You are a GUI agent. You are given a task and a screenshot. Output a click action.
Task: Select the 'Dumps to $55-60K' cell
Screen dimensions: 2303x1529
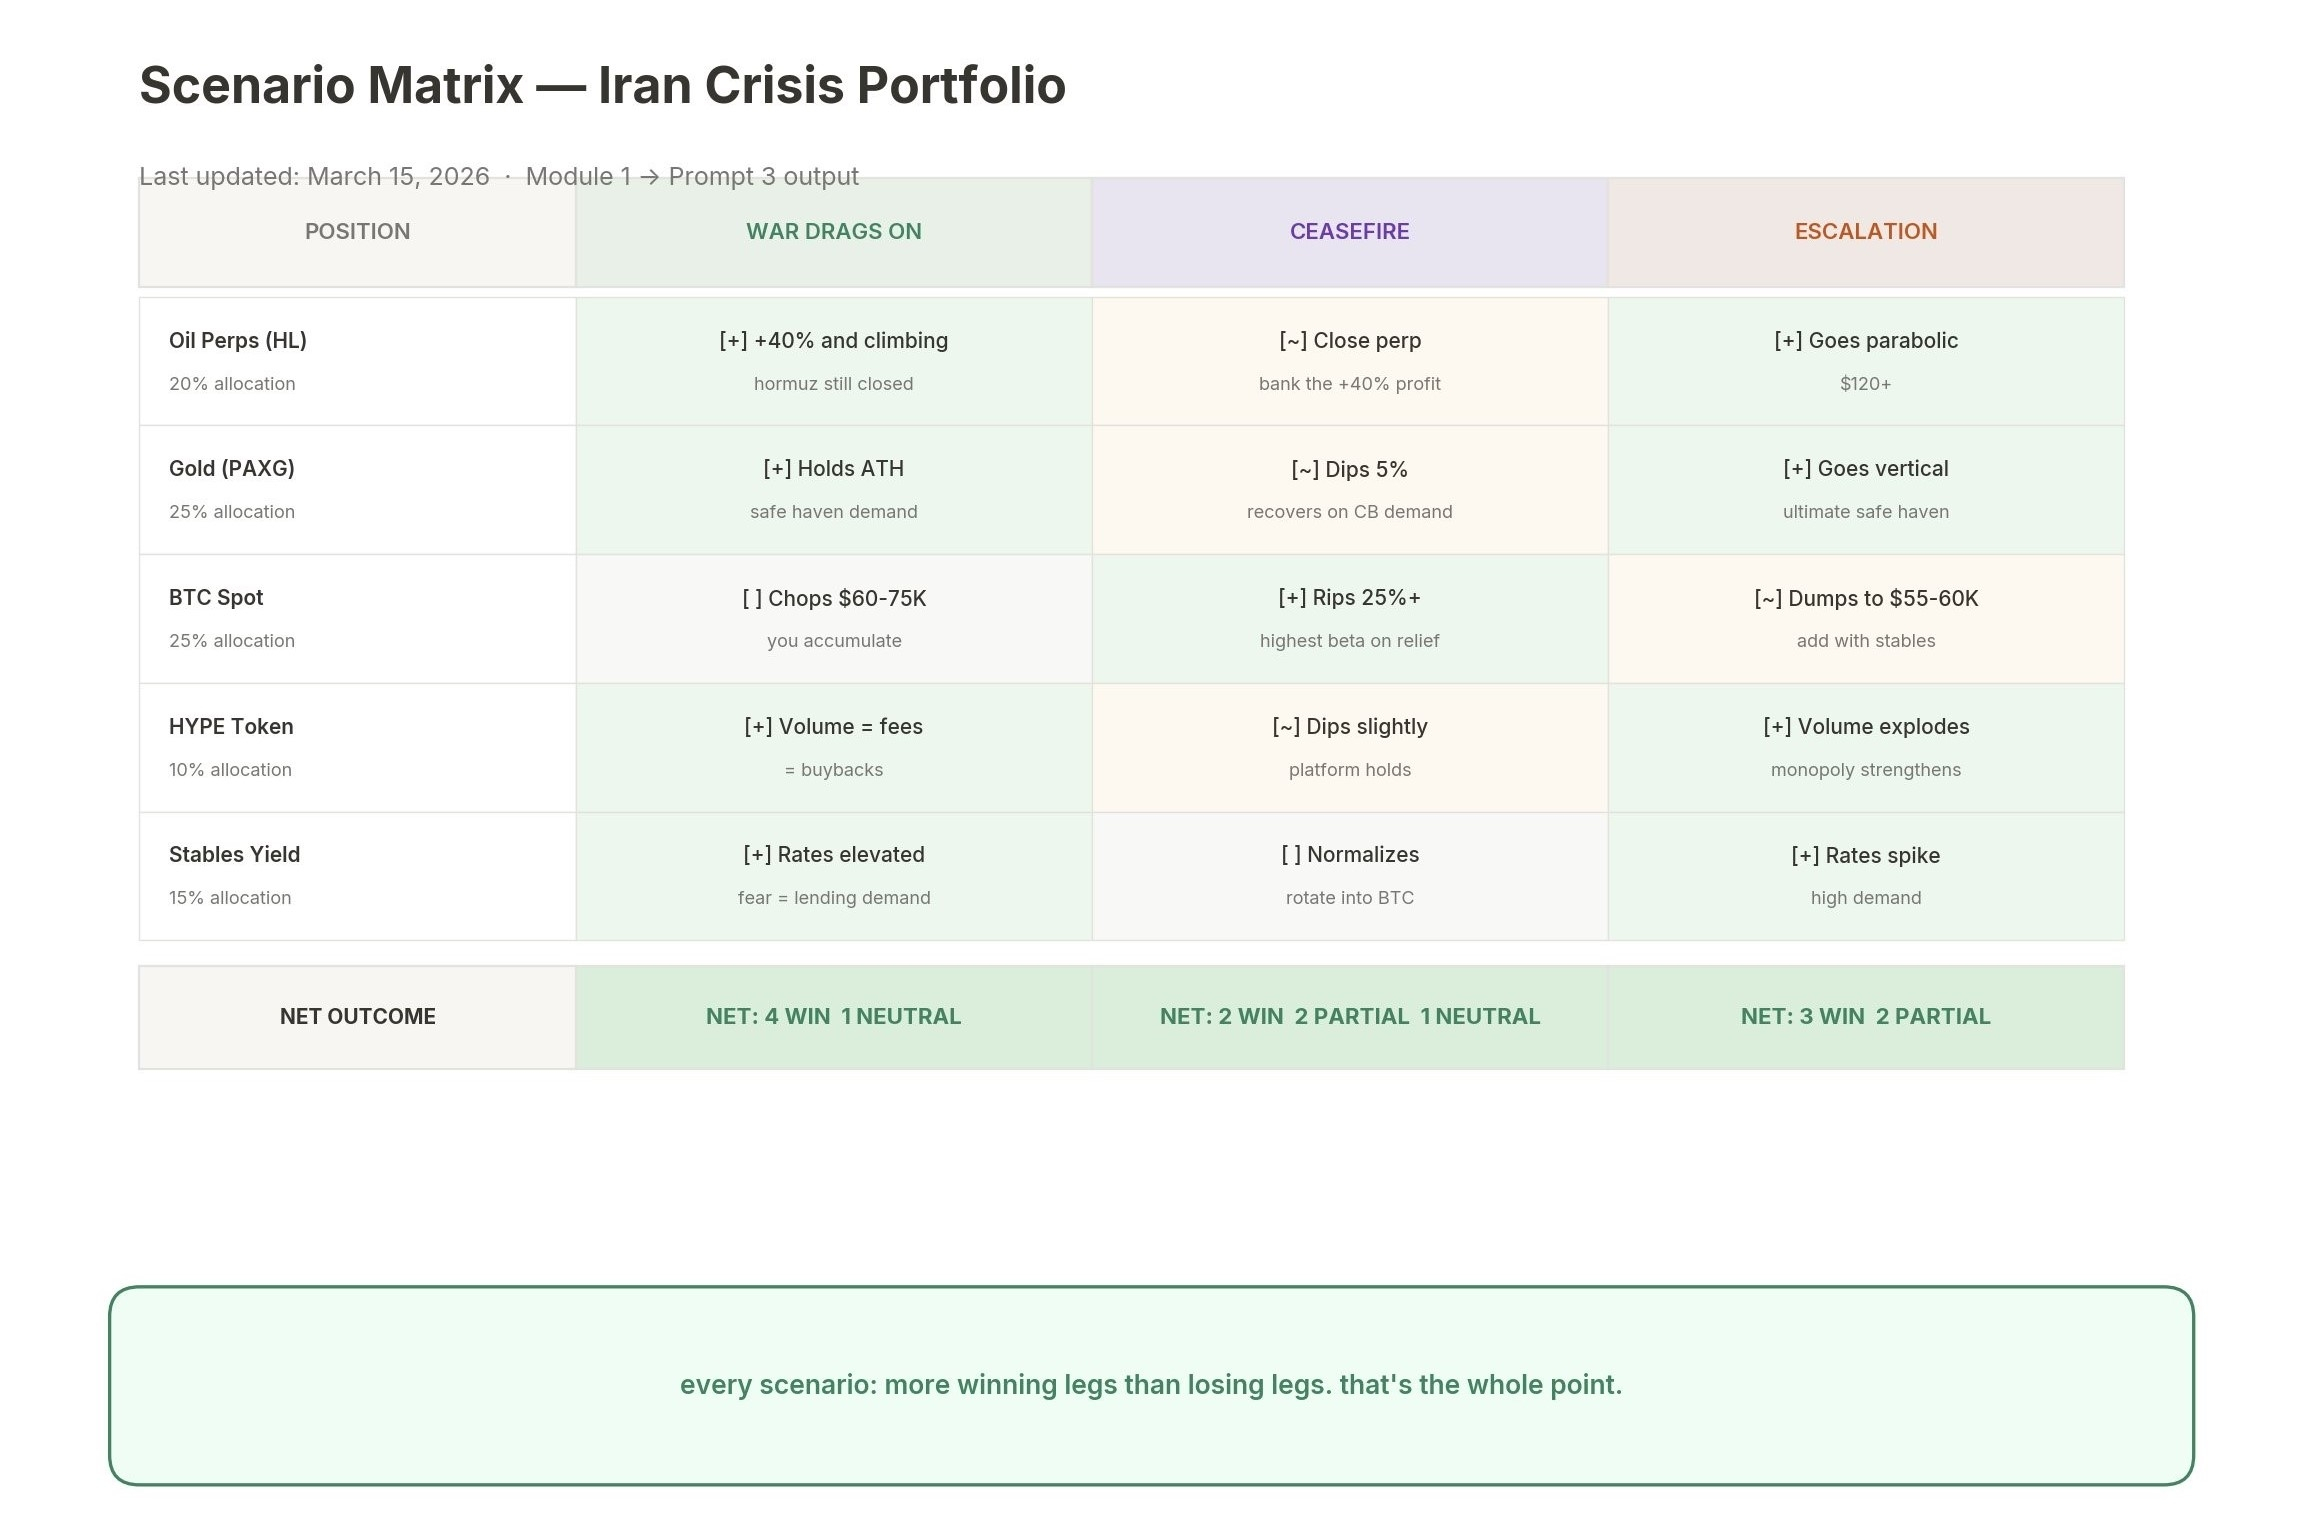pyautogui.click(x=1865, y=618)
